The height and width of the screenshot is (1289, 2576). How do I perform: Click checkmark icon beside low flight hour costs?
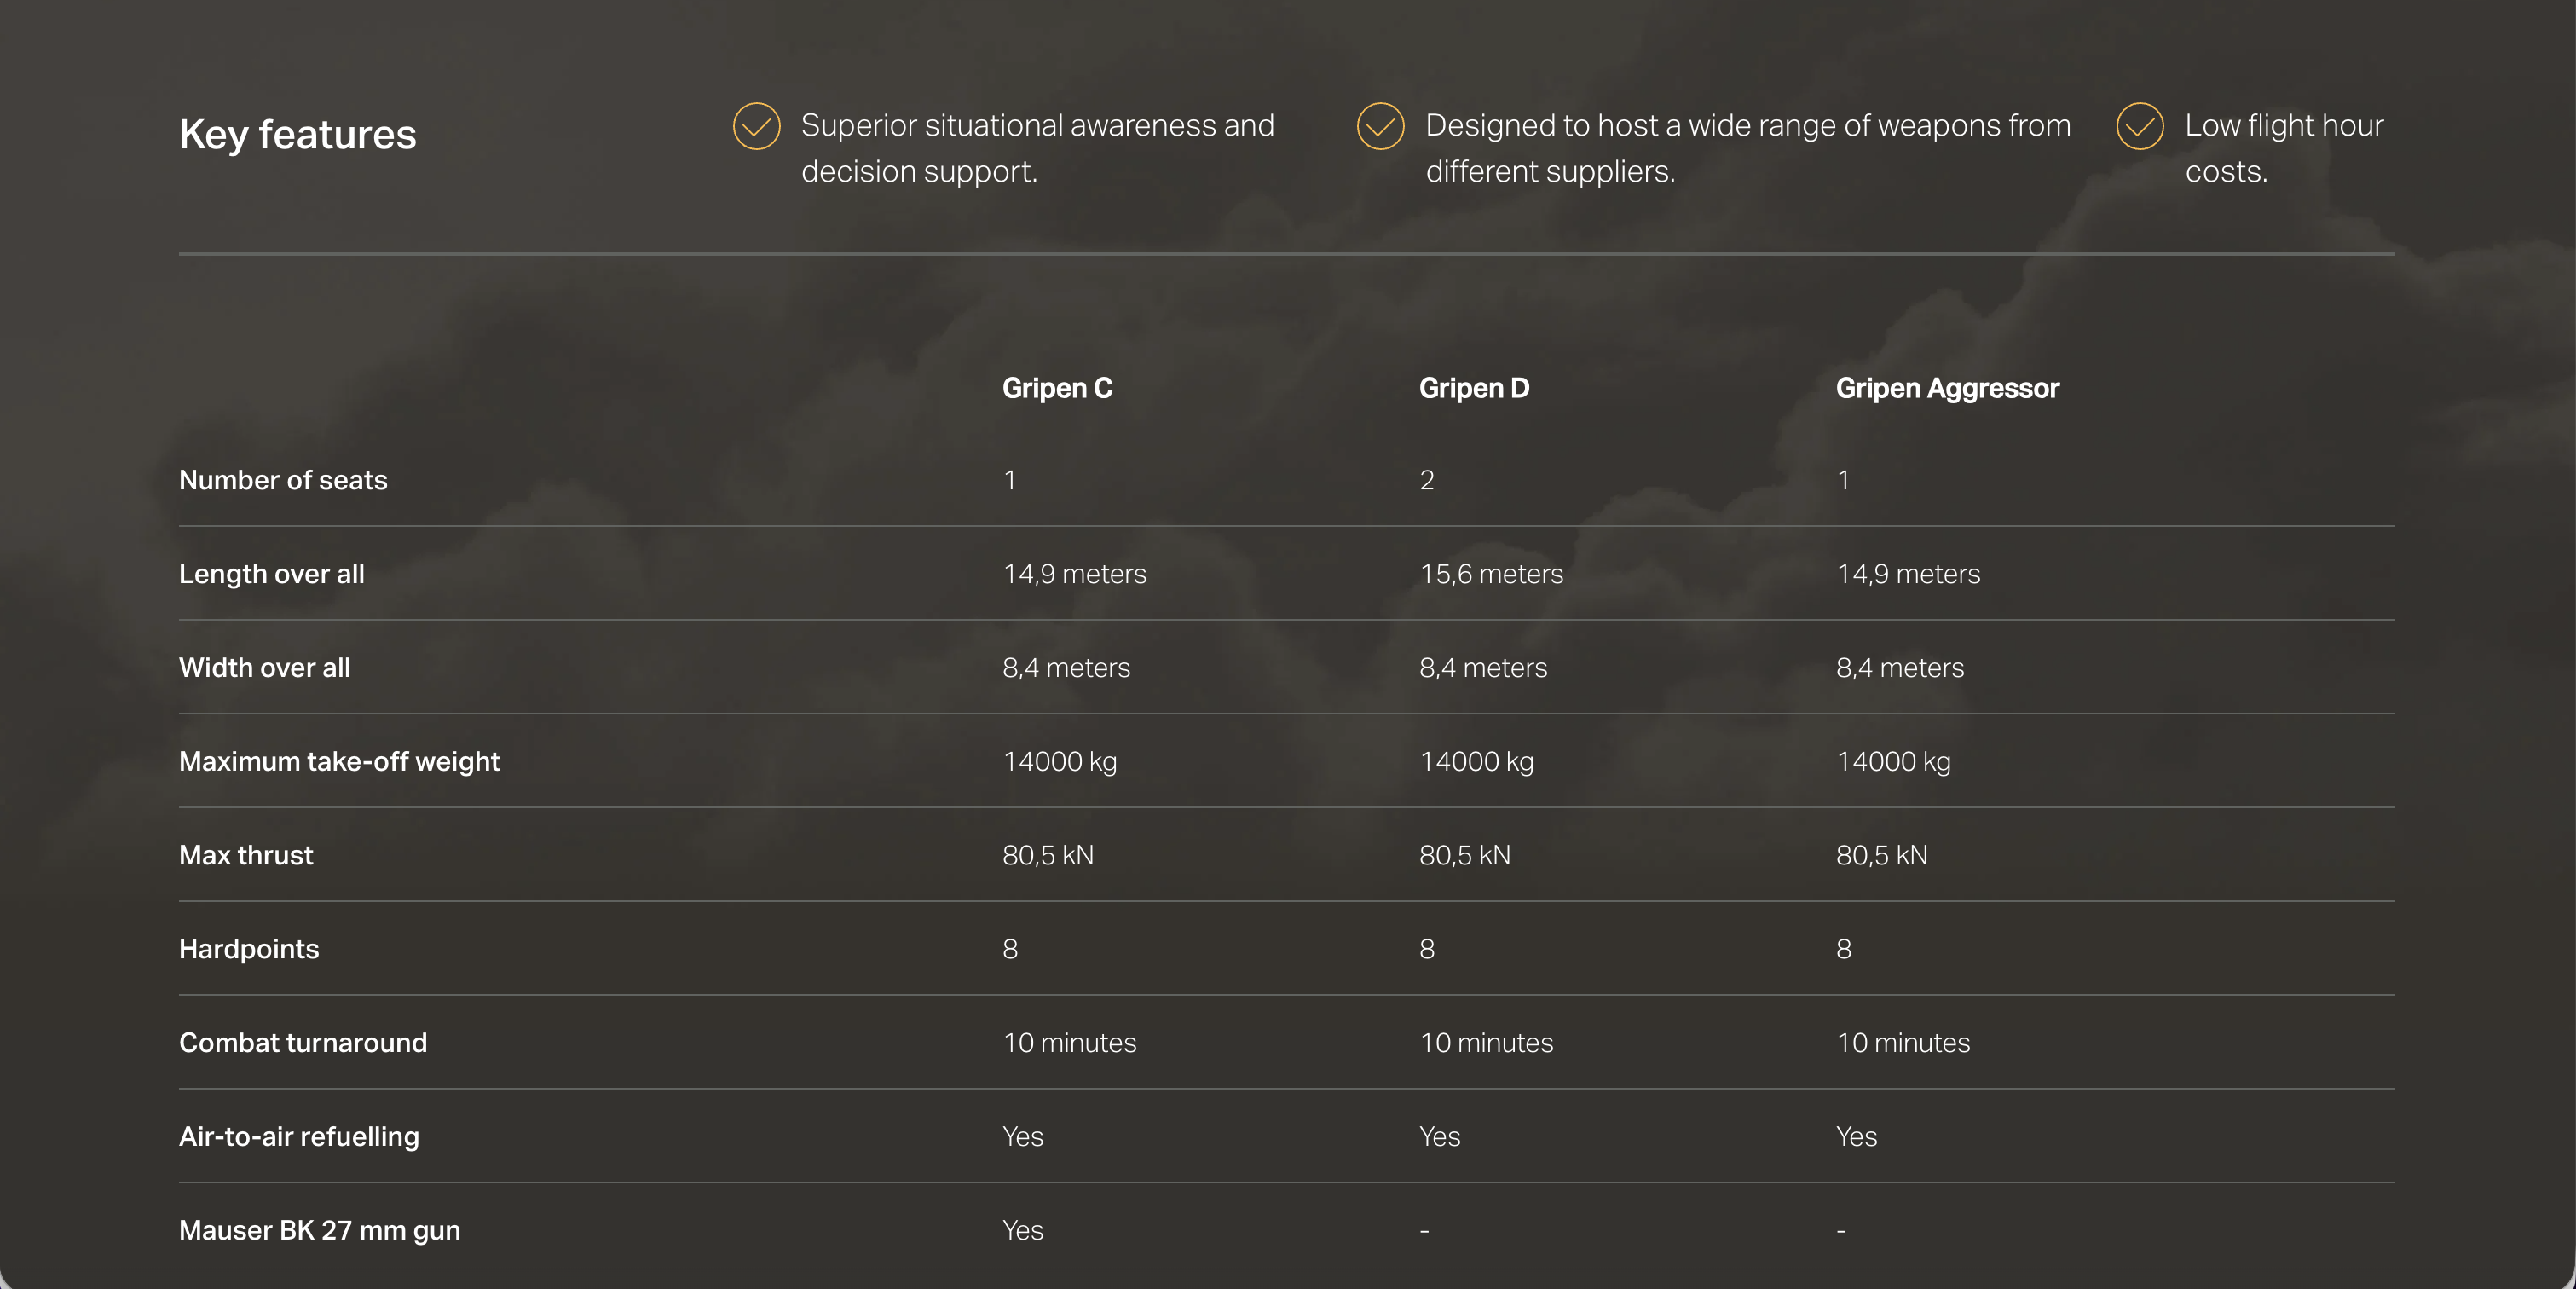2140,126
